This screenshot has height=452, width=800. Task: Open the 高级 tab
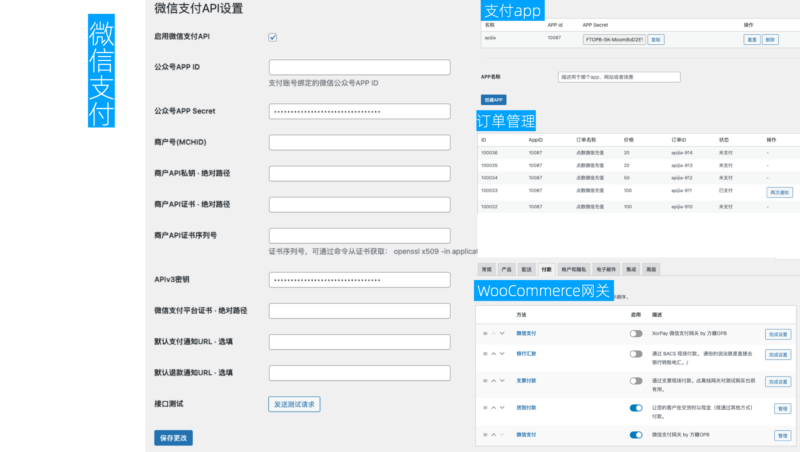[651, 269]
